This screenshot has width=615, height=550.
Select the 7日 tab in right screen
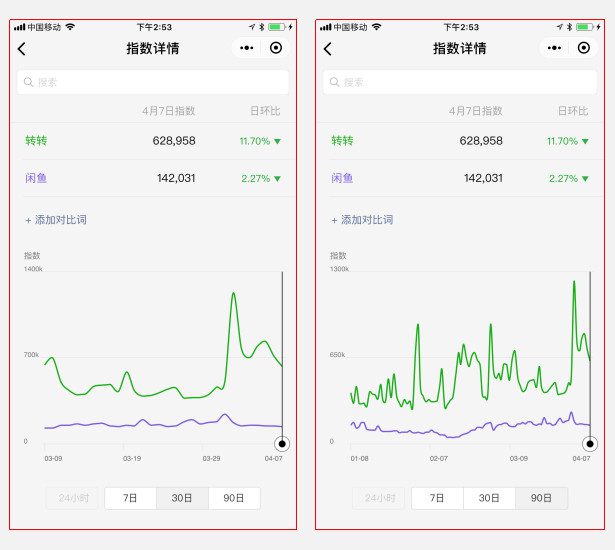437,498
